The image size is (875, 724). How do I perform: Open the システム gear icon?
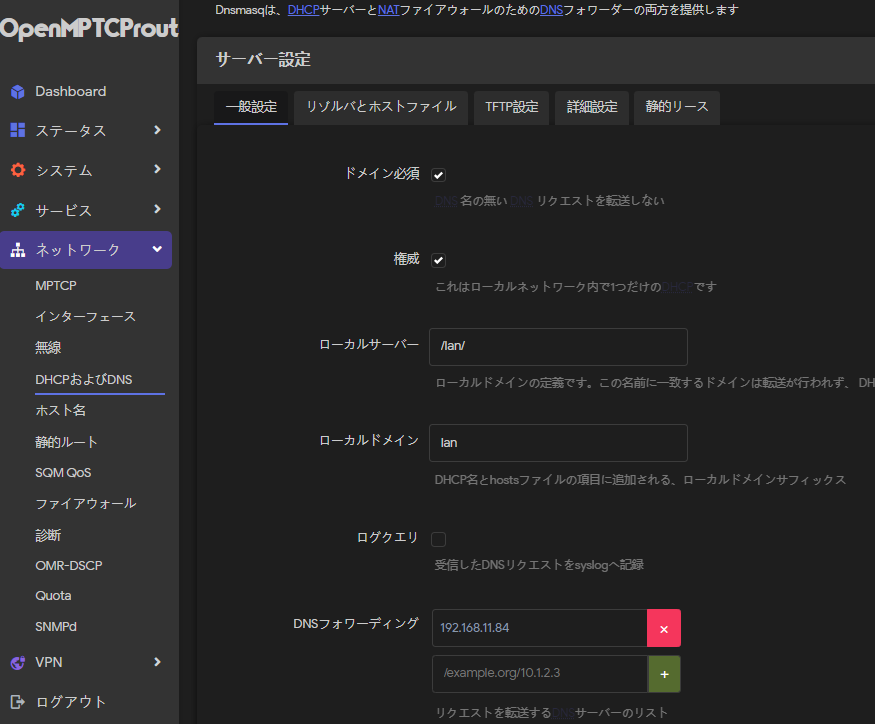[x=20, y=170]
